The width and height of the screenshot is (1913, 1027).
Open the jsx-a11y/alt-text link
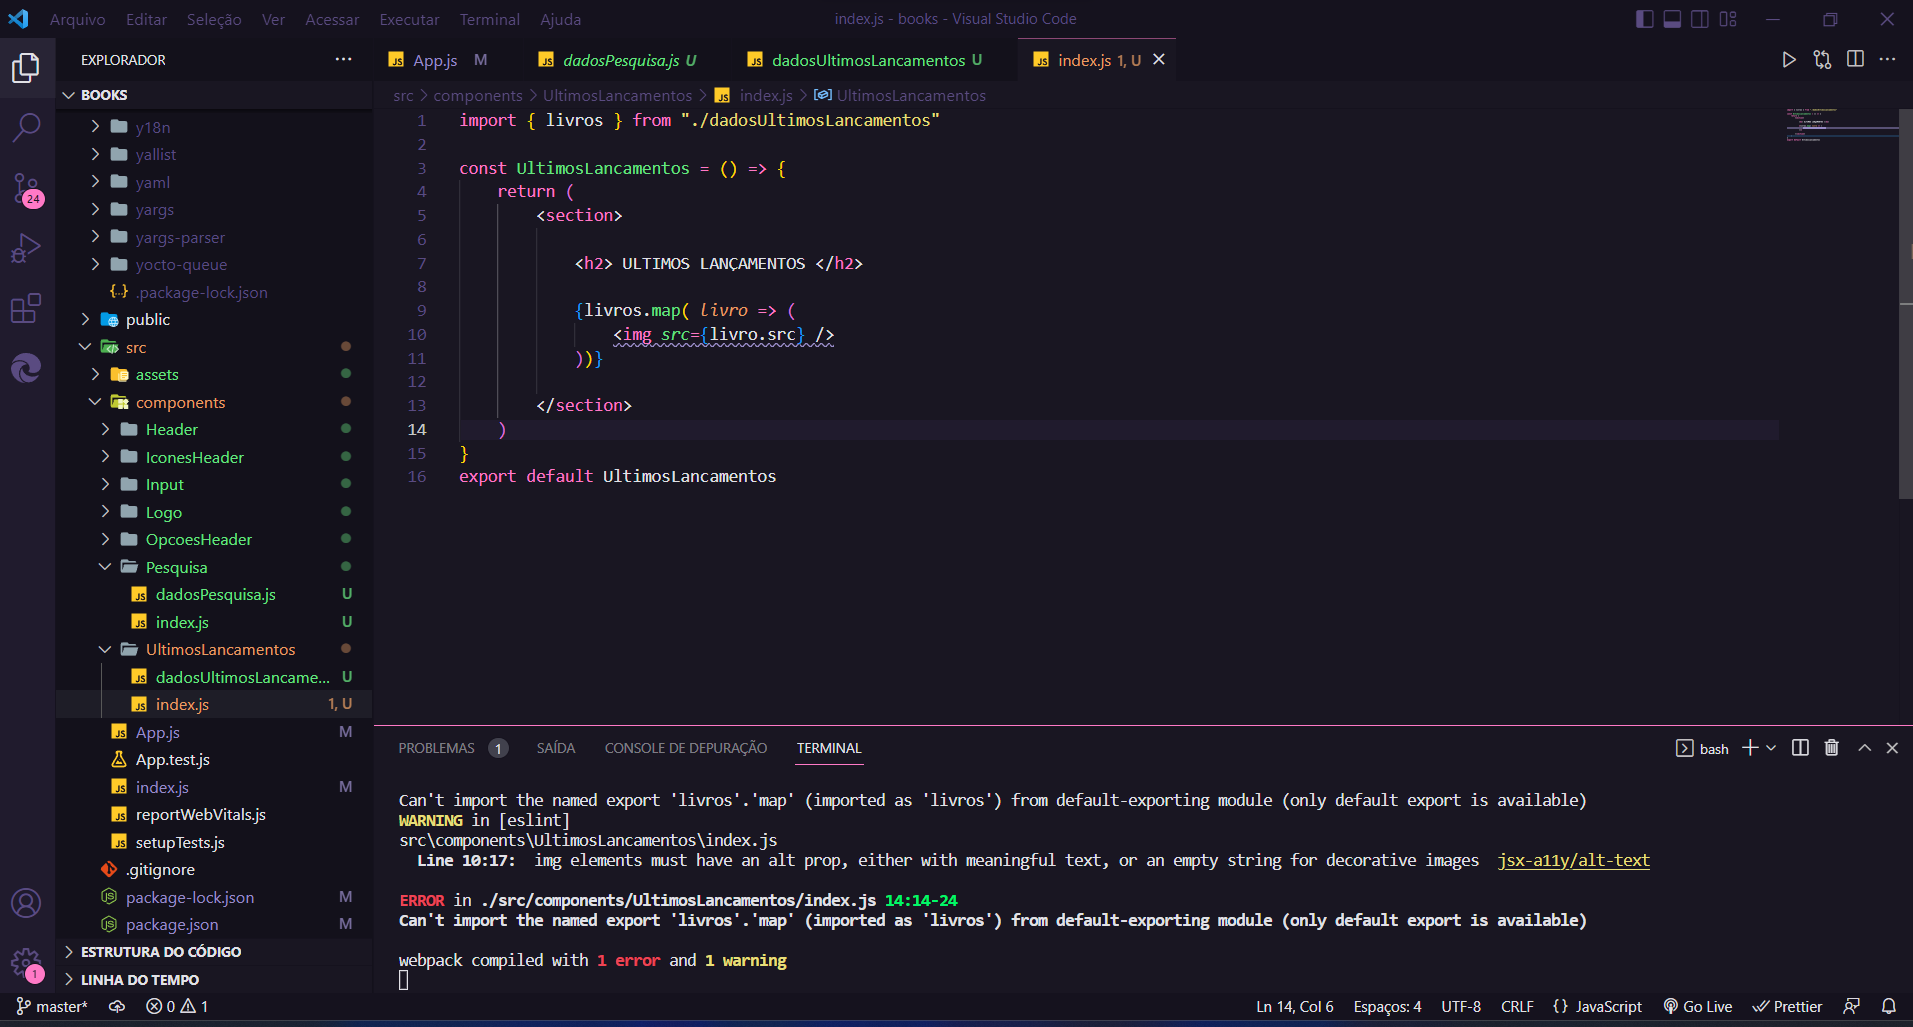[1573, 860]
